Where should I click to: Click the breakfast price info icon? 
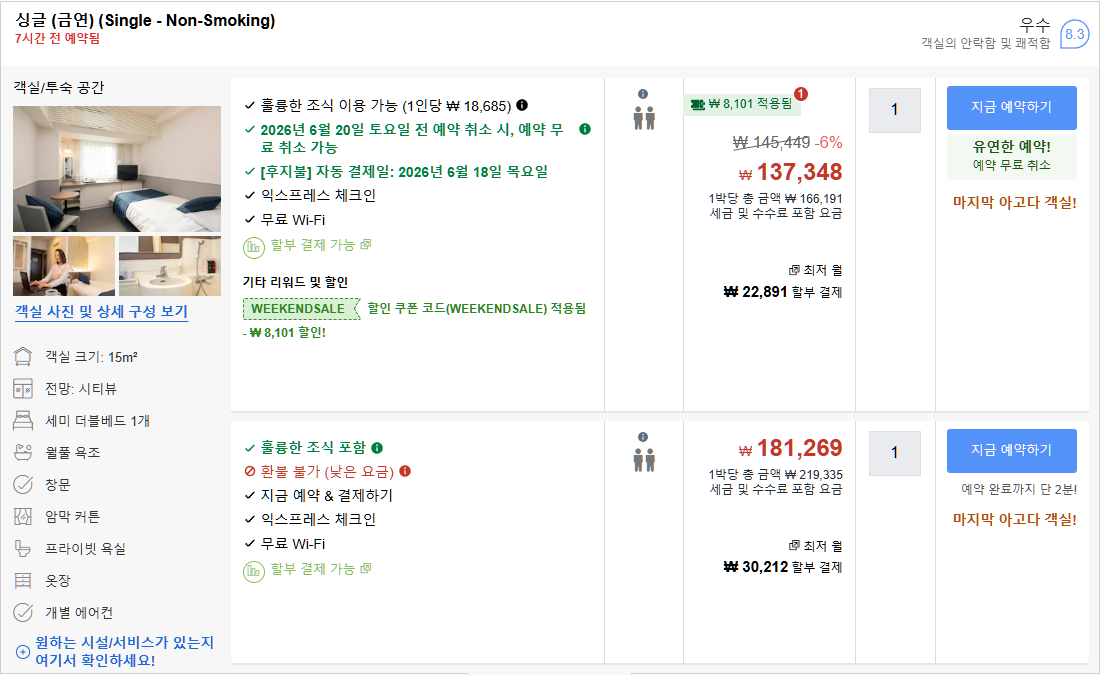tap(522, 105)
